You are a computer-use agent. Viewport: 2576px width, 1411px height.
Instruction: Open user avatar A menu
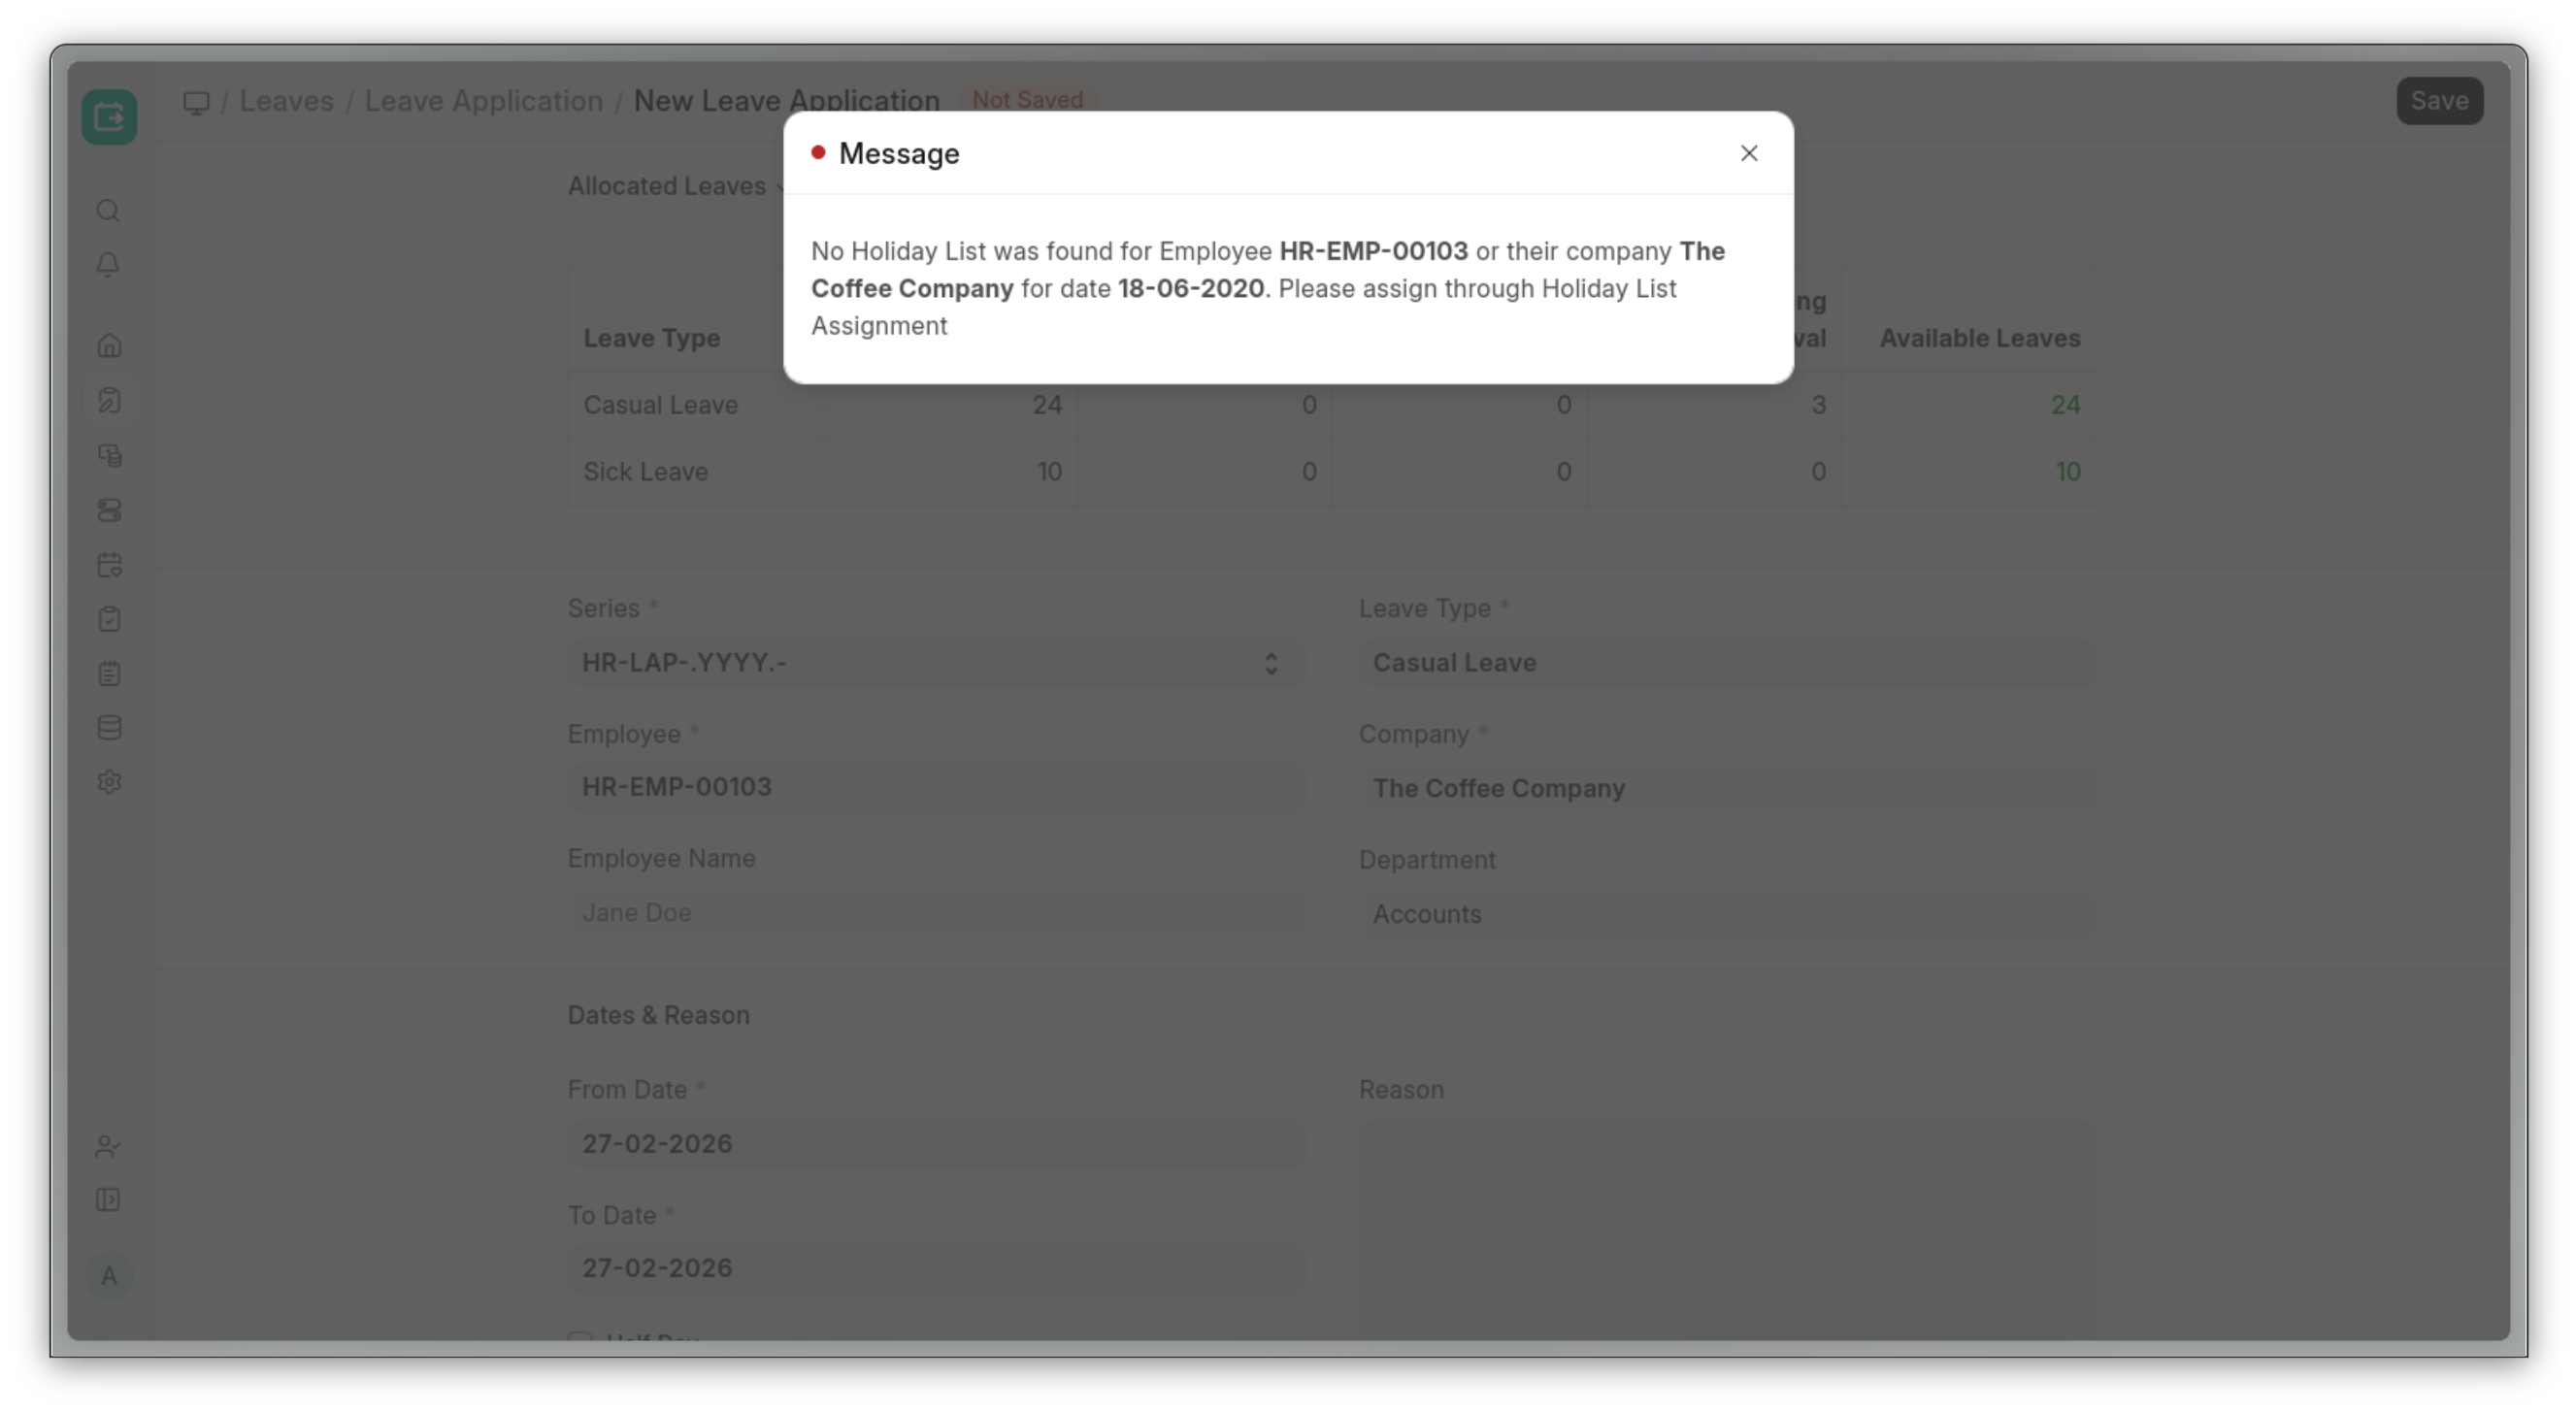(109, 1276)
